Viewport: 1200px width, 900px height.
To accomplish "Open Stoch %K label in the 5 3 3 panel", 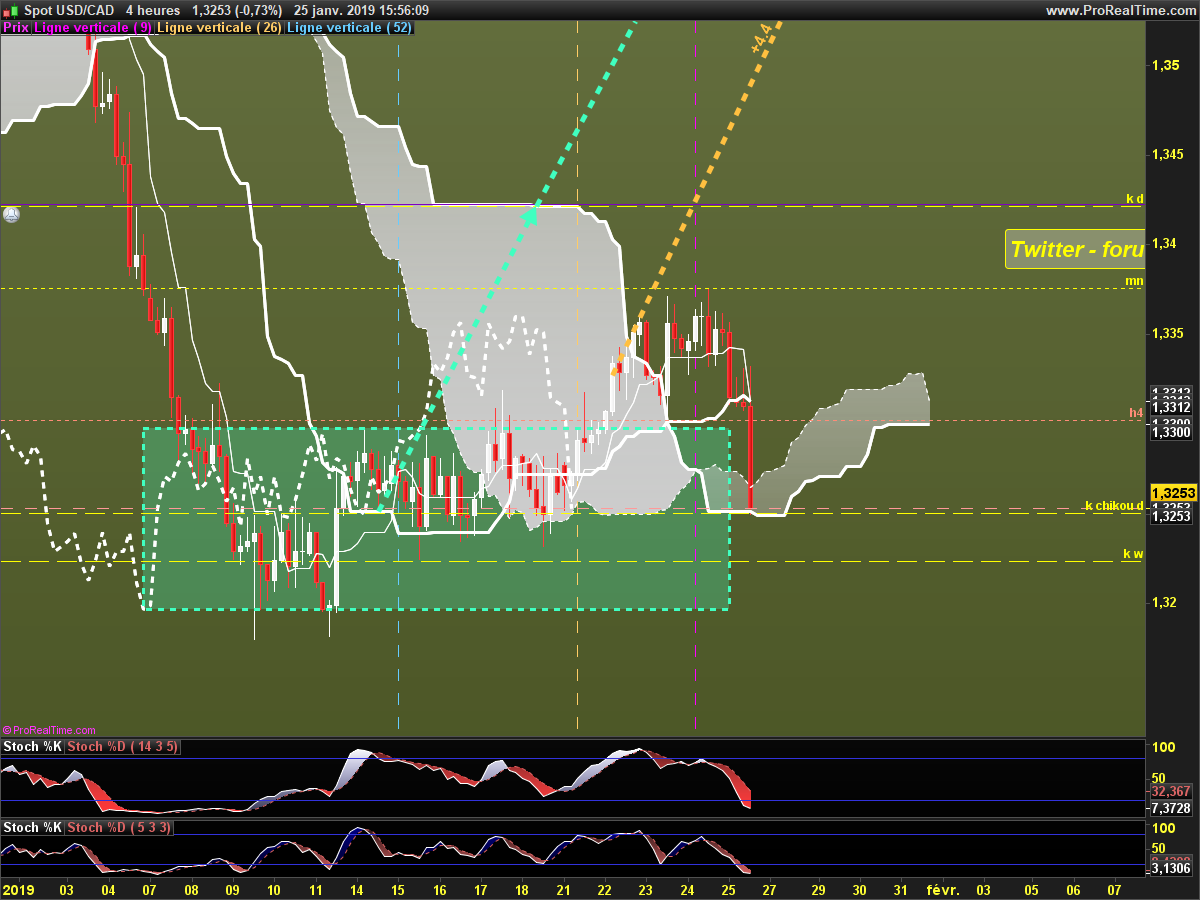I will tap(33, 827).
